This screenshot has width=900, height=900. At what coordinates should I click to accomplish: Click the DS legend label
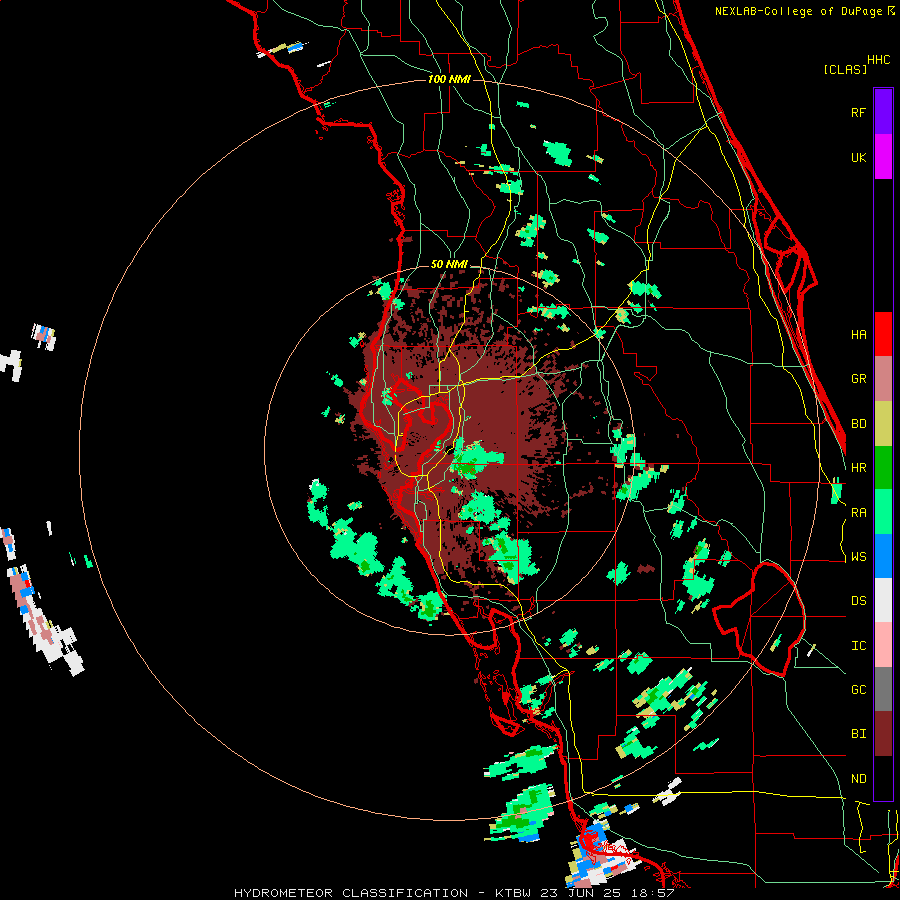pos(859,601)
